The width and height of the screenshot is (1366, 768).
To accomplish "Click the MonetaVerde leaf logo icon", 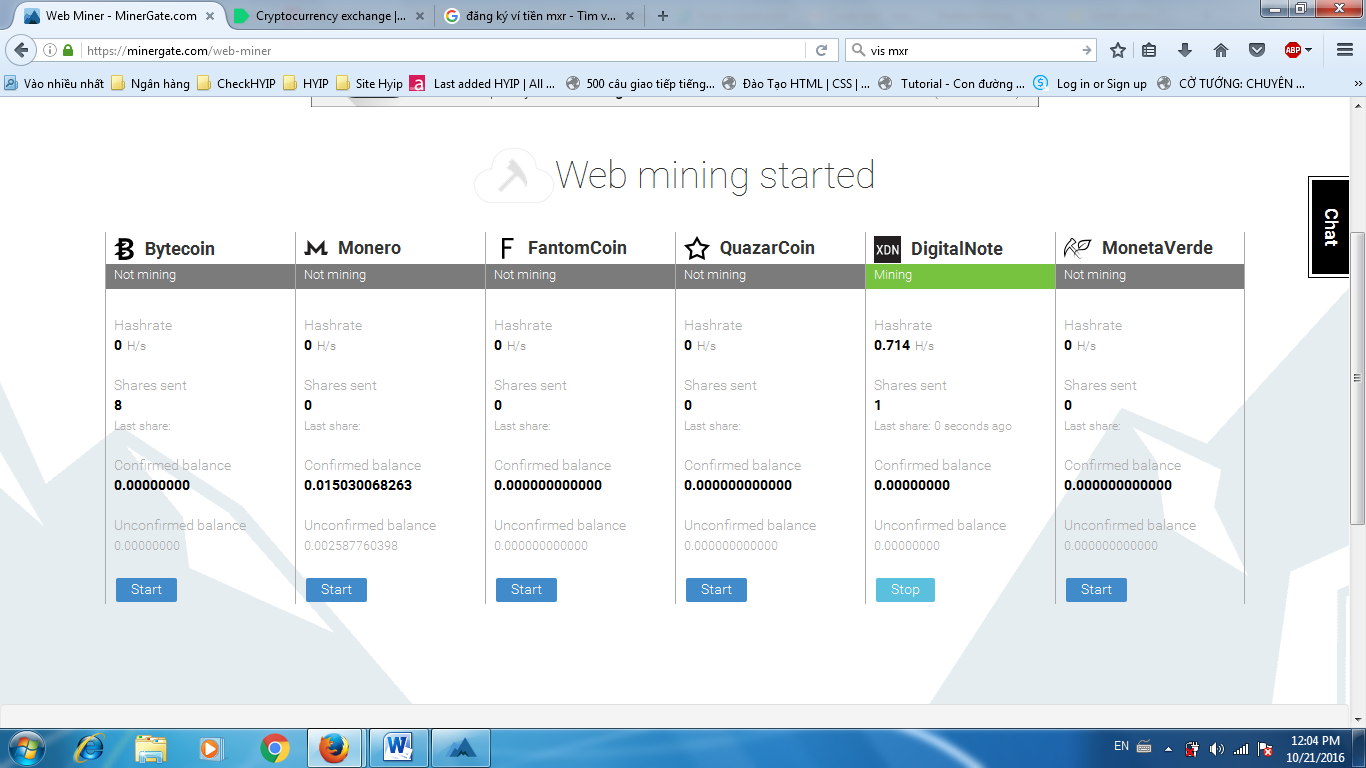I will 1077,248.
